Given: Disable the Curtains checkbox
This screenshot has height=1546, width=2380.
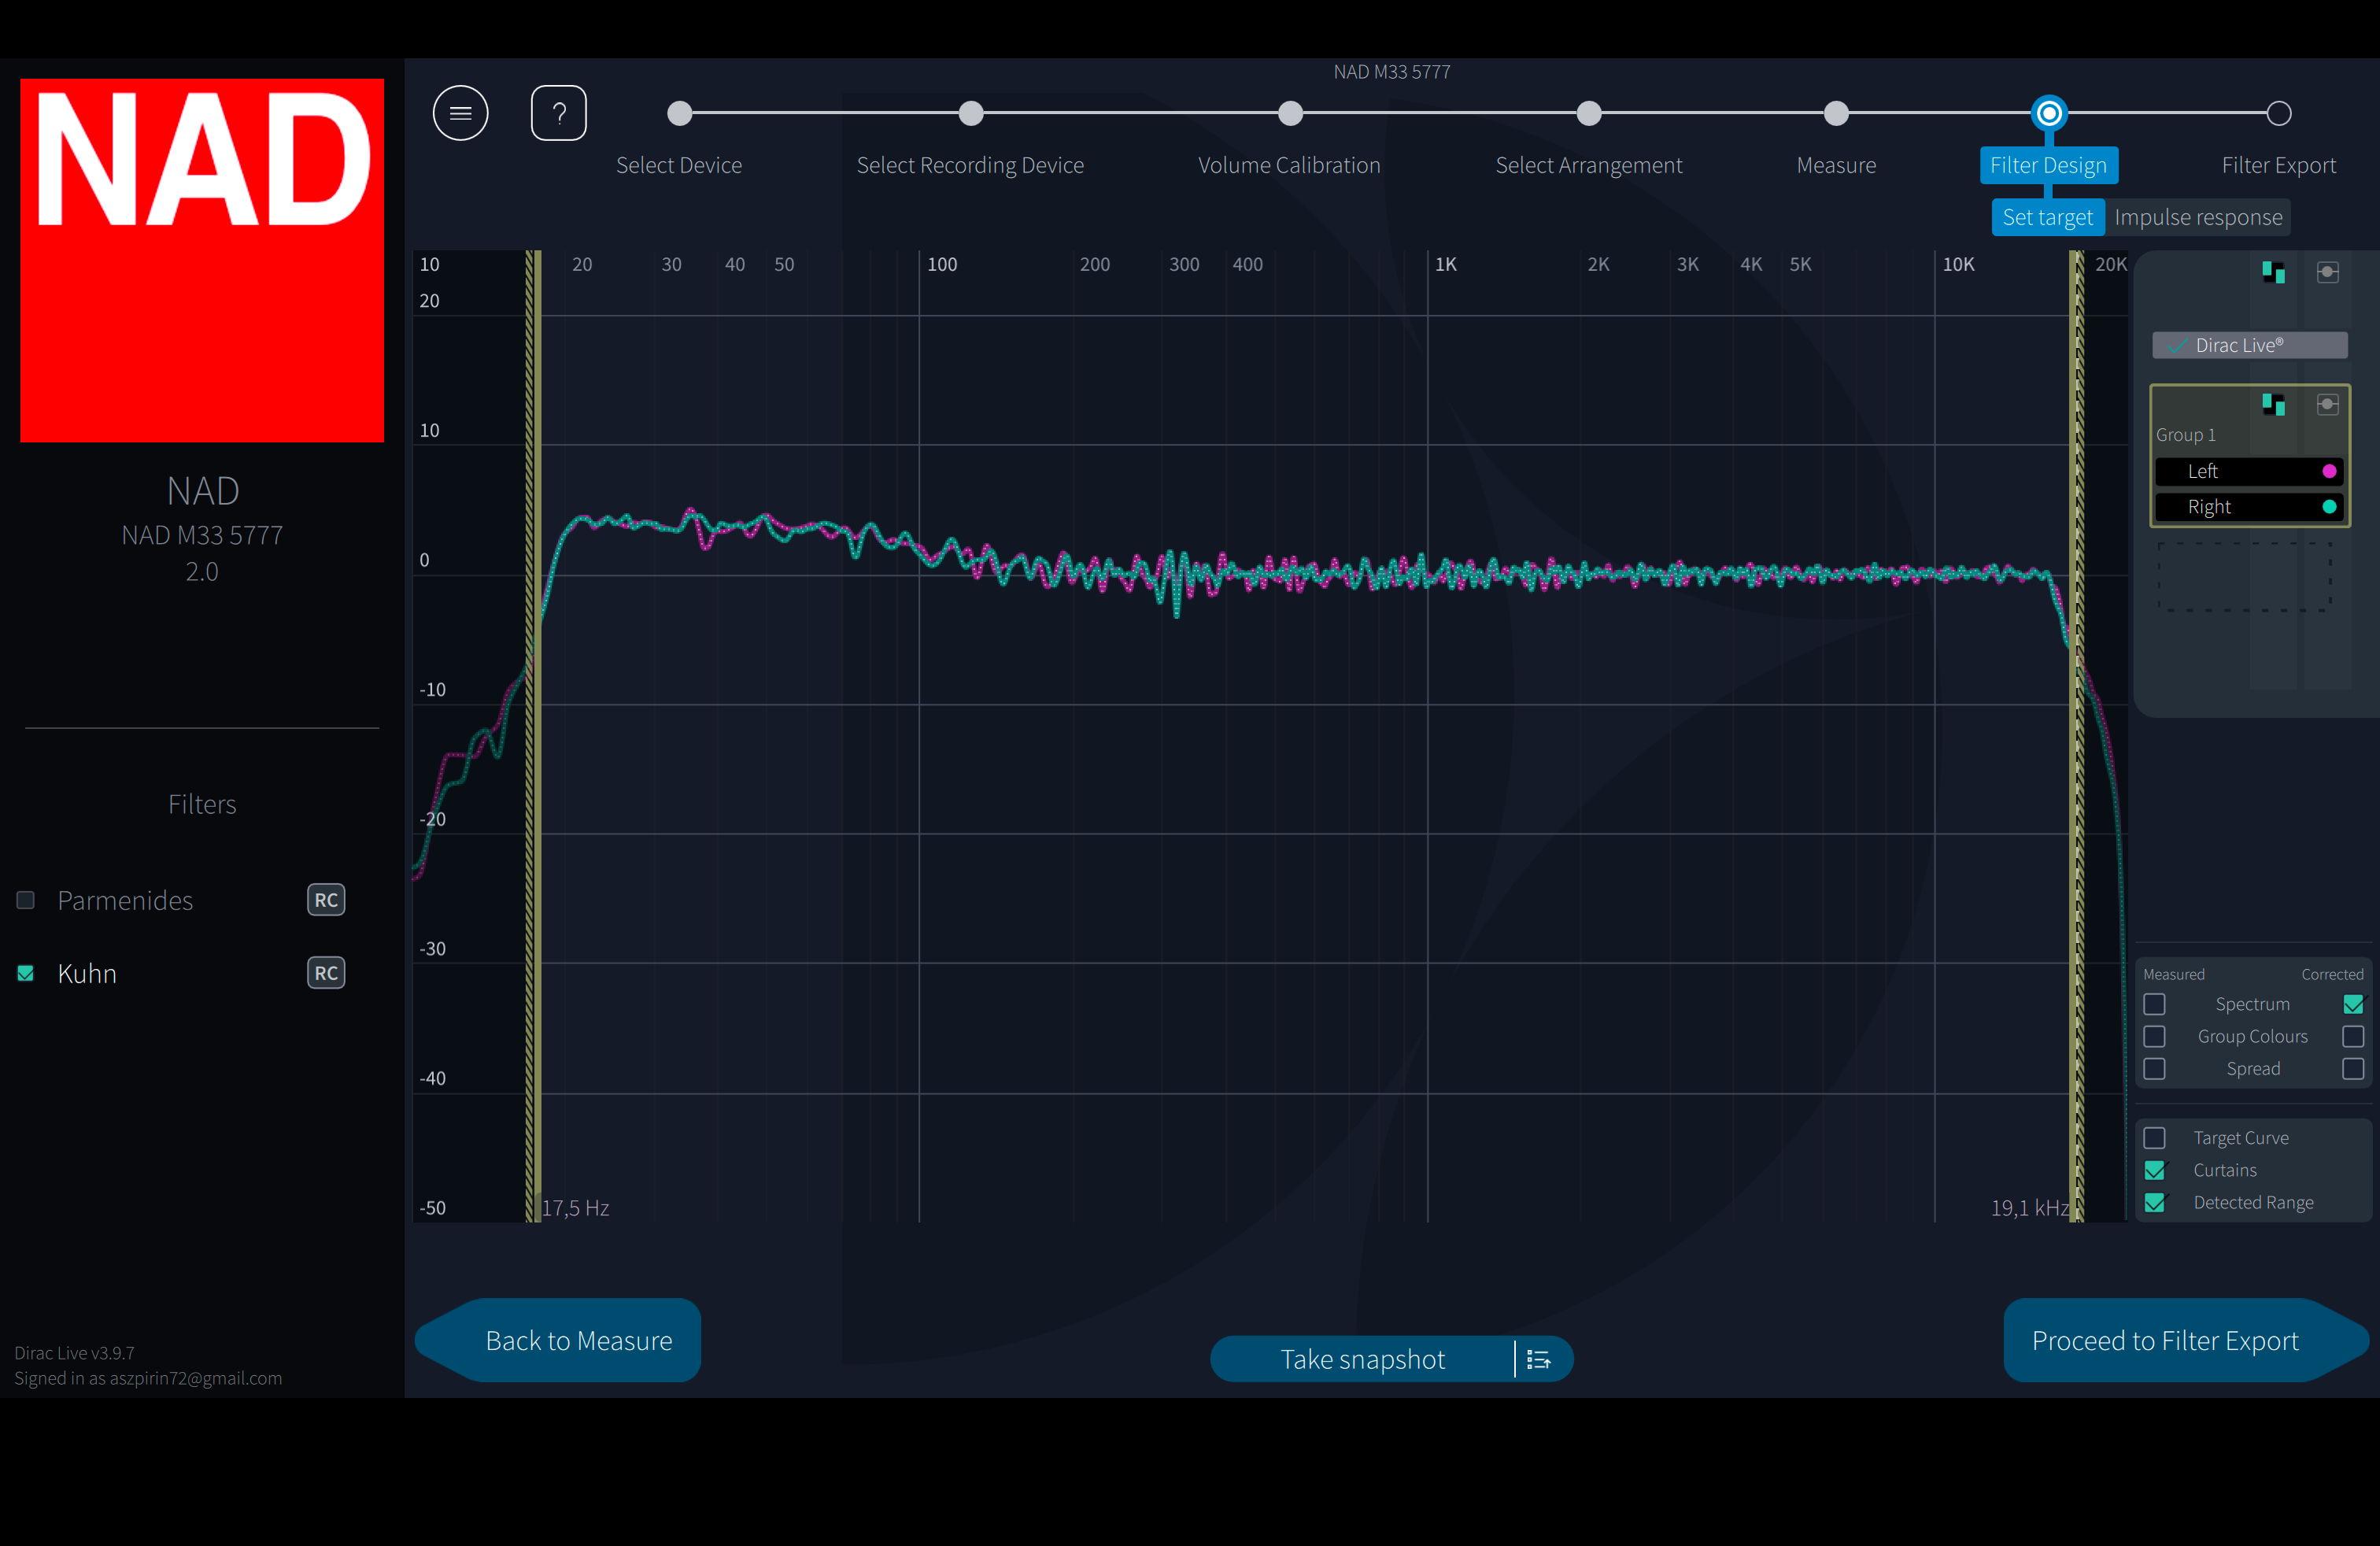Looking at the screenshot, I should pyautogui.click(x=2155, y=1170).
